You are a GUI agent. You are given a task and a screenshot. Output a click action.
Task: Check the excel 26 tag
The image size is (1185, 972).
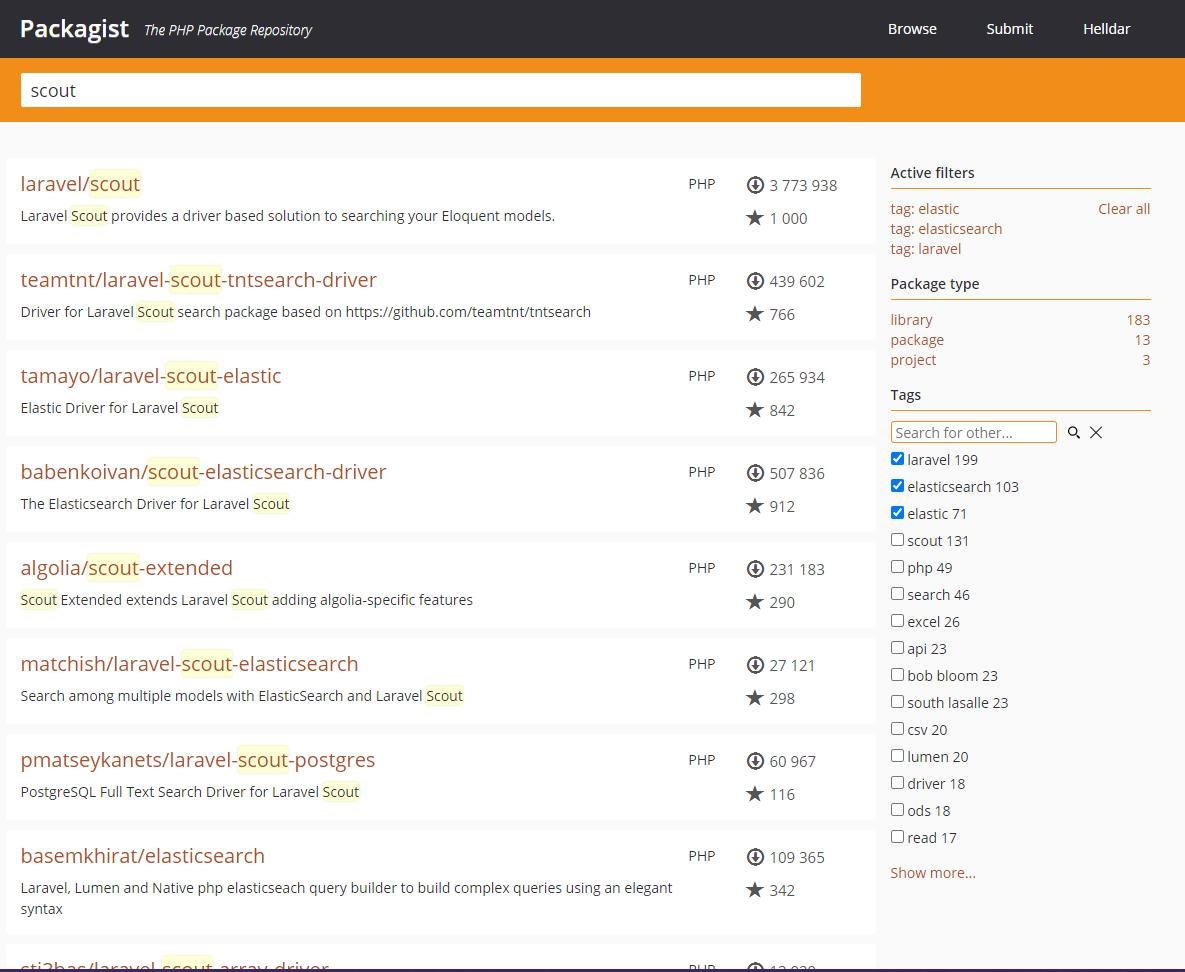(897, 621)
